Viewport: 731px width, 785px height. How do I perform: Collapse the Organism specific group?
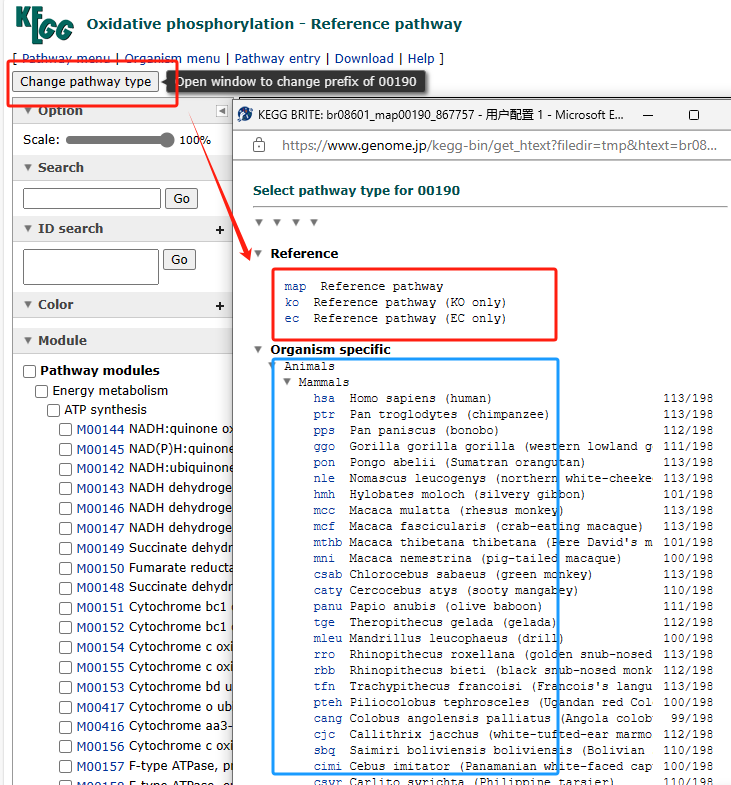[x=258, y=349]
